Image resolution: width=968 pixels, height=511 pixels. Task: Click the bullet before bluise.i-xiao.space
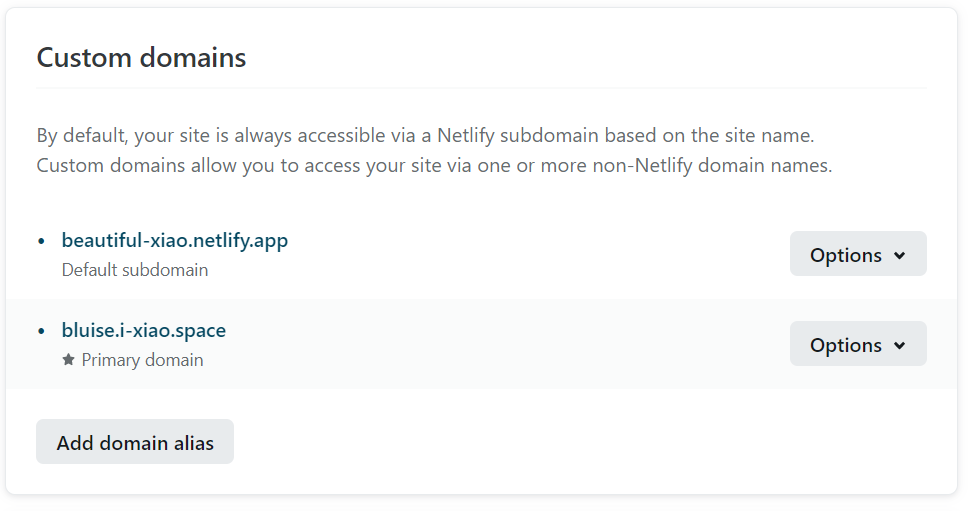click(42, 331)
